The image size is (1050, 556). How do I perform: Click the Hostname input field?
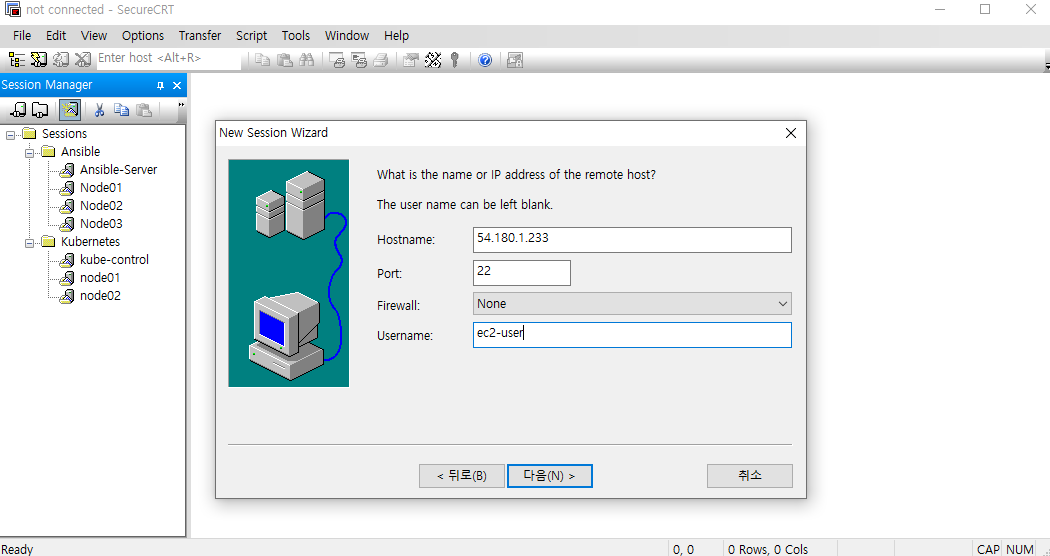pos(632,240)
